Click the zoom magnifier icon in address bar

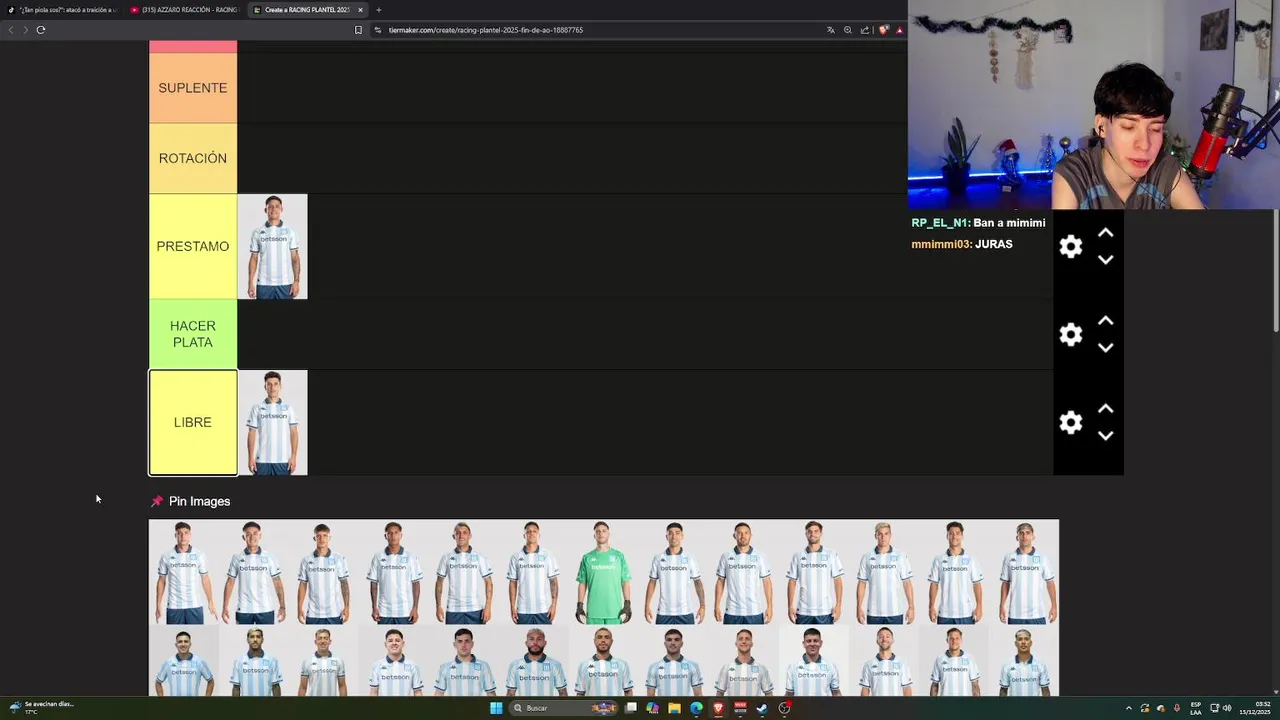[x=848, y=30]
